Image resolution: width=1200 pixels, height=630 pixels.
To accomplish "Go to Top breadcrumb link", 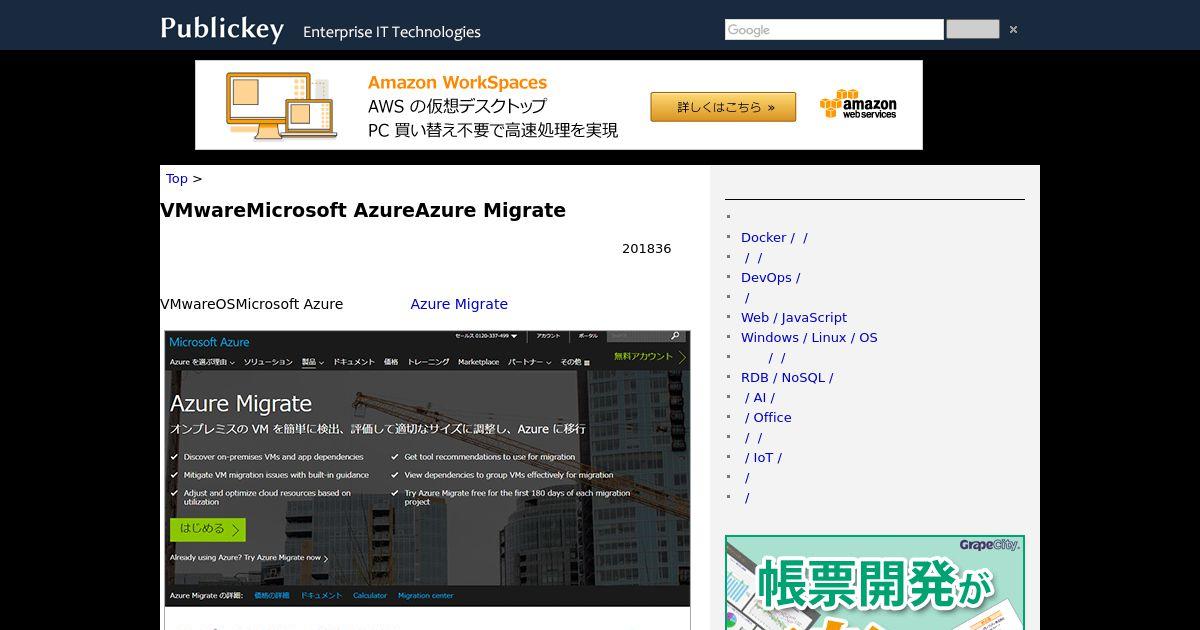I will tap(177, 179).
